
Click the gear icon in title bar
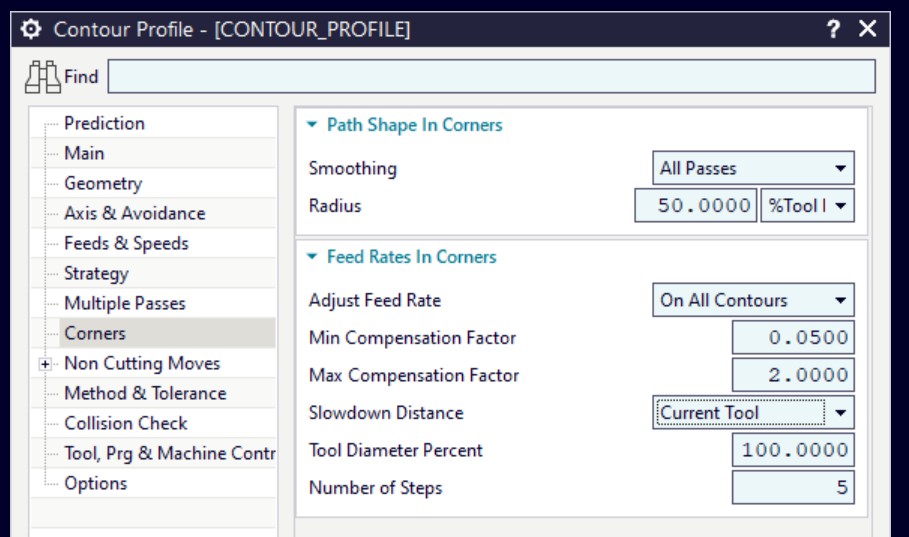(x=31, y=29)
